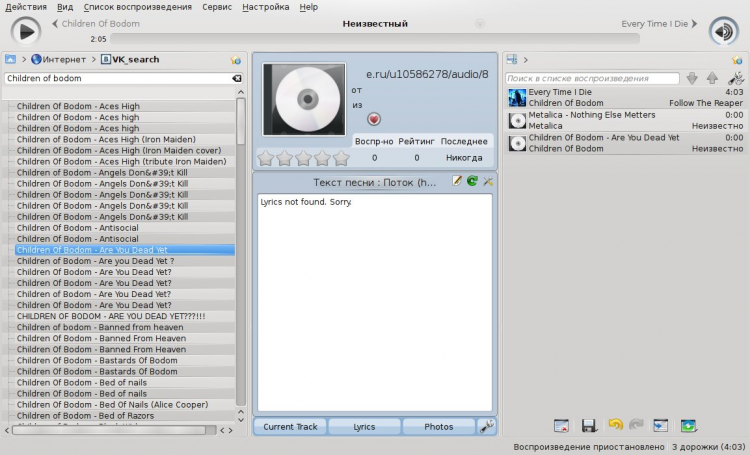The height and width of the screenshot is (455, 750).
Task: Select Every Time I Die playlist row
Action: (x=626, y=98)
